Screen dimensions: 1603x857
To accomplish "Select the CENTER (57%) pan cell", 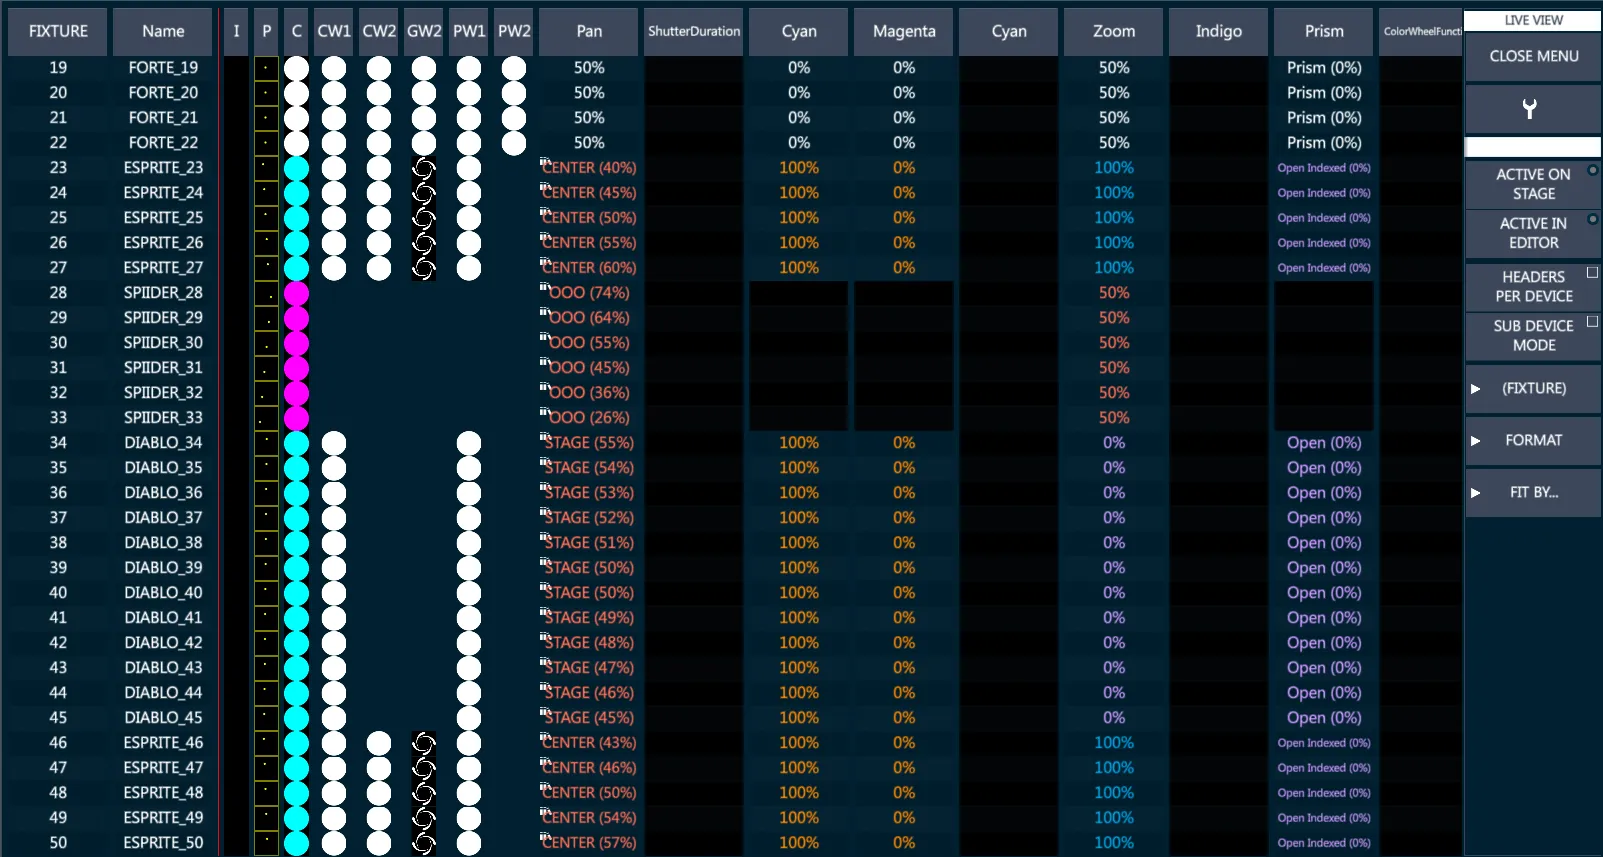I will (589, 843).
